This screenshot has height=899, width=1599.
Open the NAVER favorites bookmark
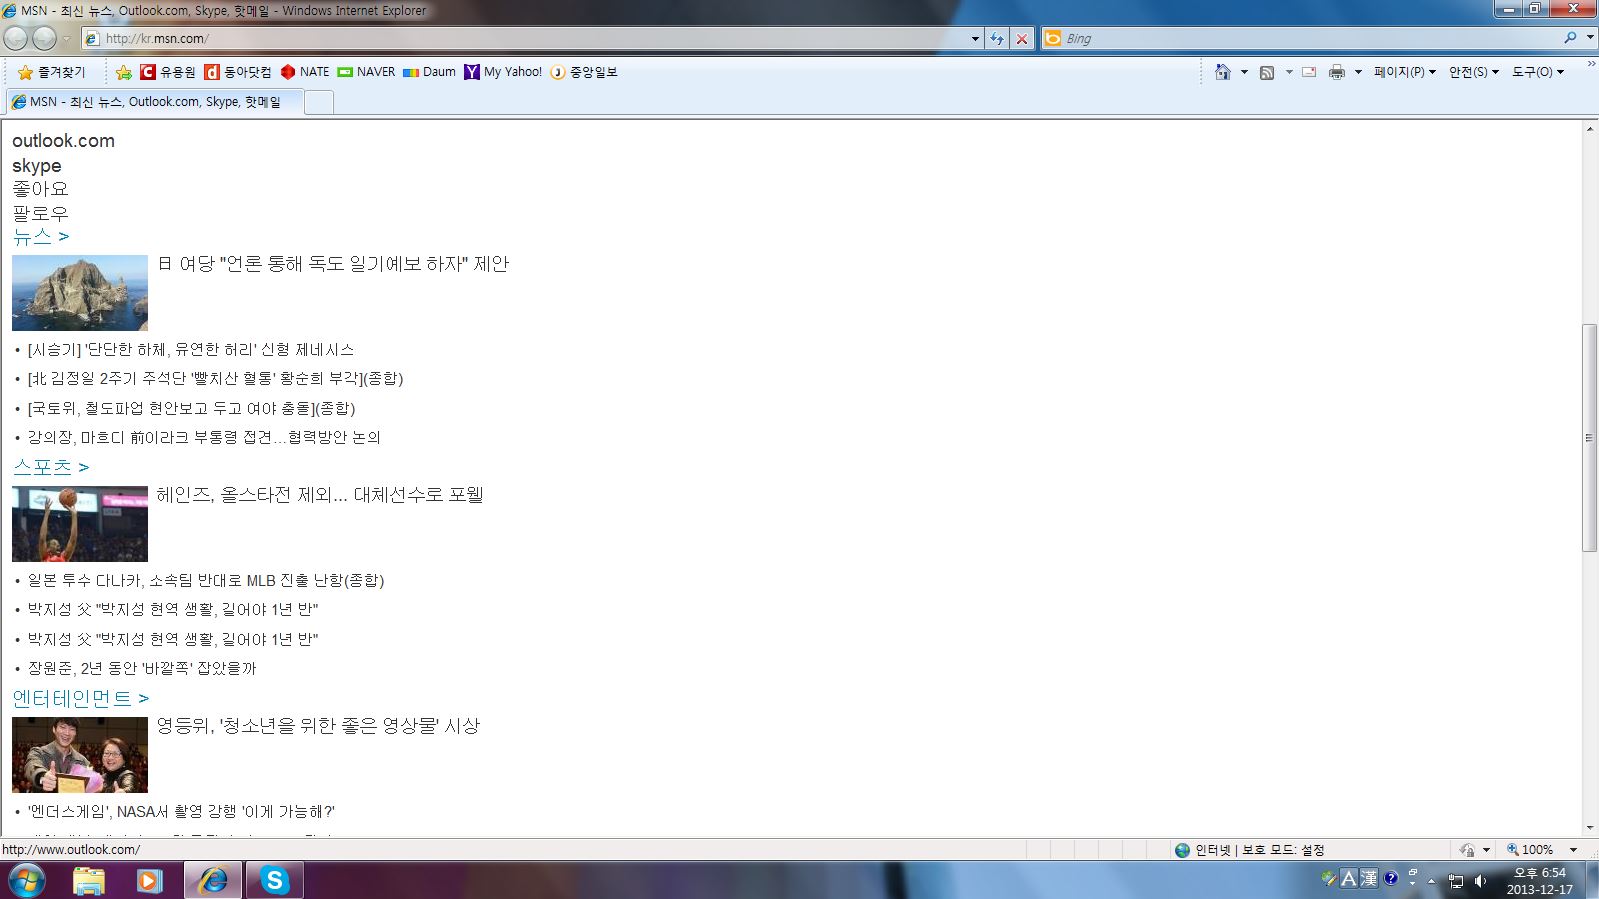pyautogui.click(x=366, y=72)
